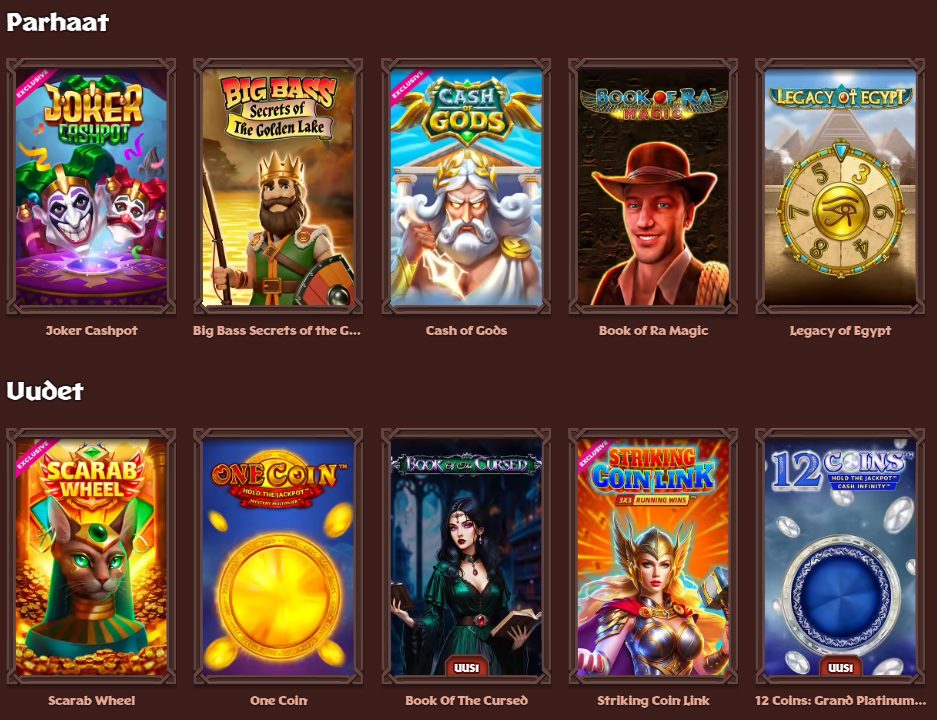Select the Book Of The Cursed thumbnail
Viewport: 937px width, 720px height.
466,557
